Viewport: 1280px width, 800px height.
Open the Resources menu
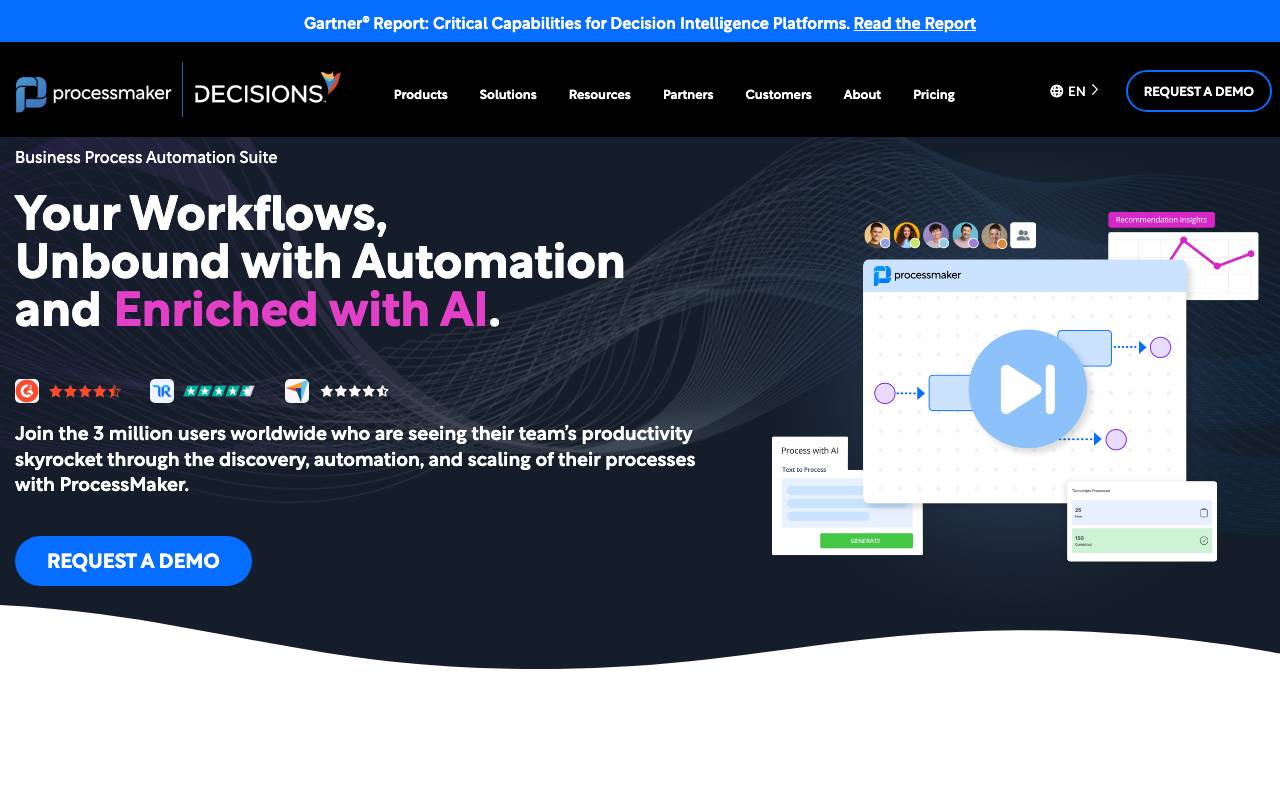pyautogui.click(x=600, y=94)
